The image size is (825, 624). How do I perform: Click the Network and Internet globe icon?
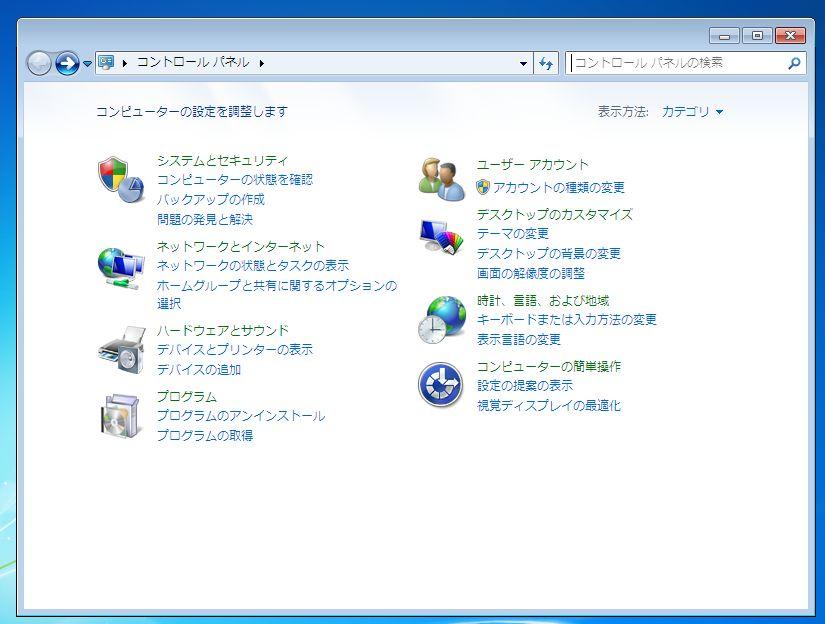coord(120,267)
